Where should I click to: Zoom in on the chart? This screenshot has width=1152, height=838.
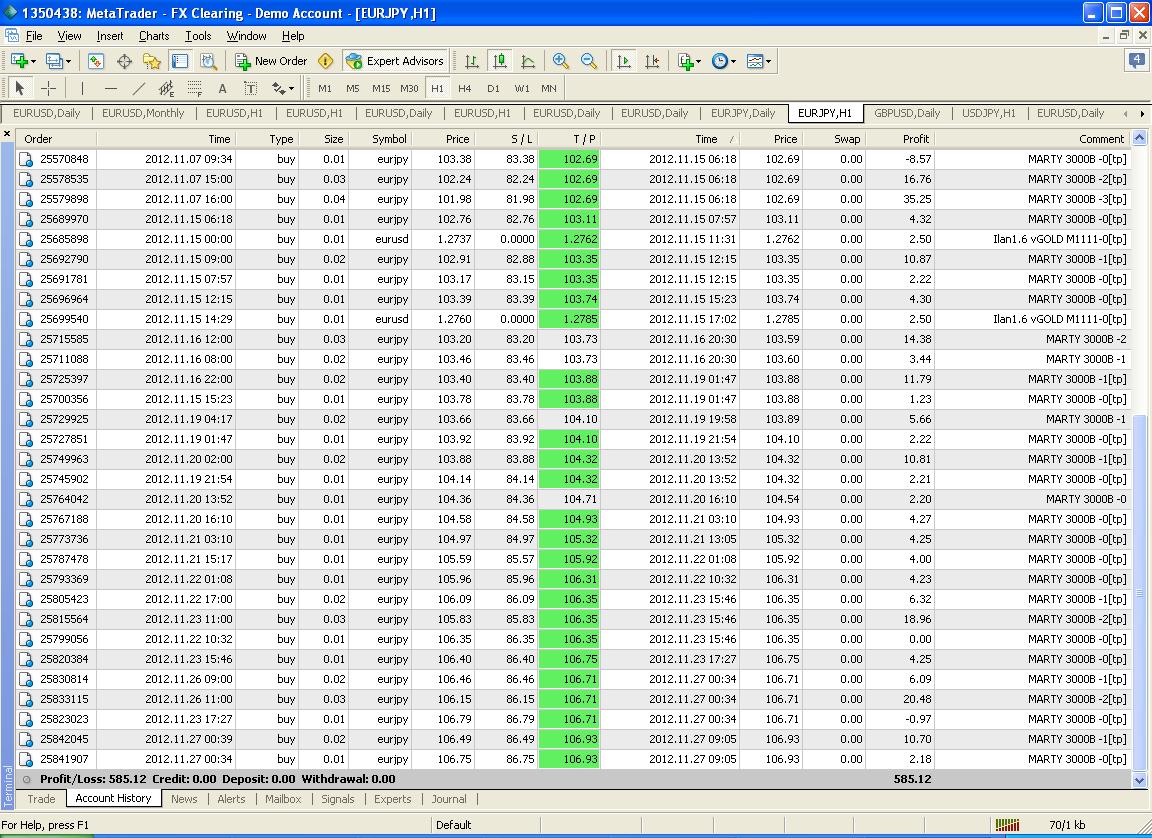point(561,62)
